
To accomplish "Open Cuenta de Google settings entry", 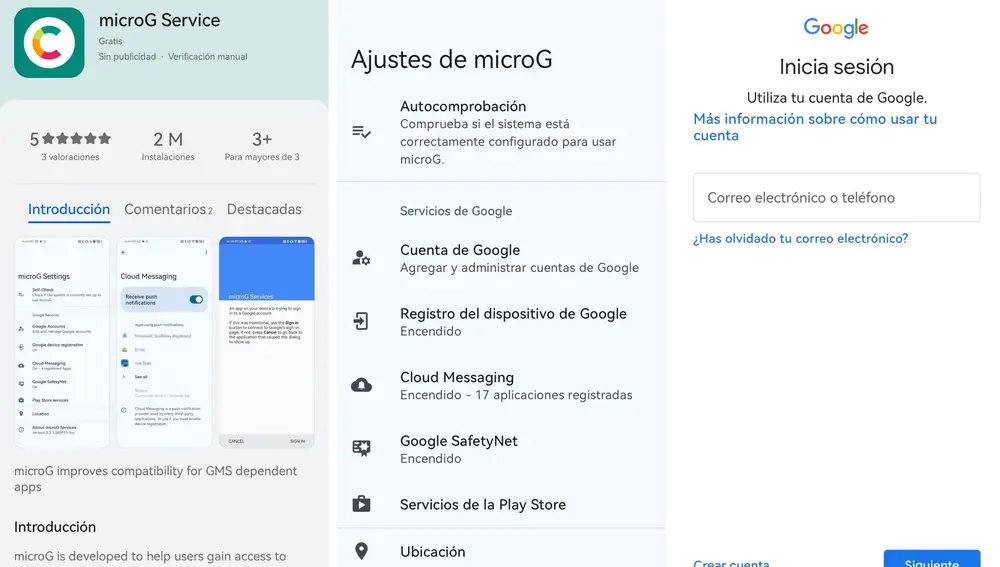I will coord(501,258).
